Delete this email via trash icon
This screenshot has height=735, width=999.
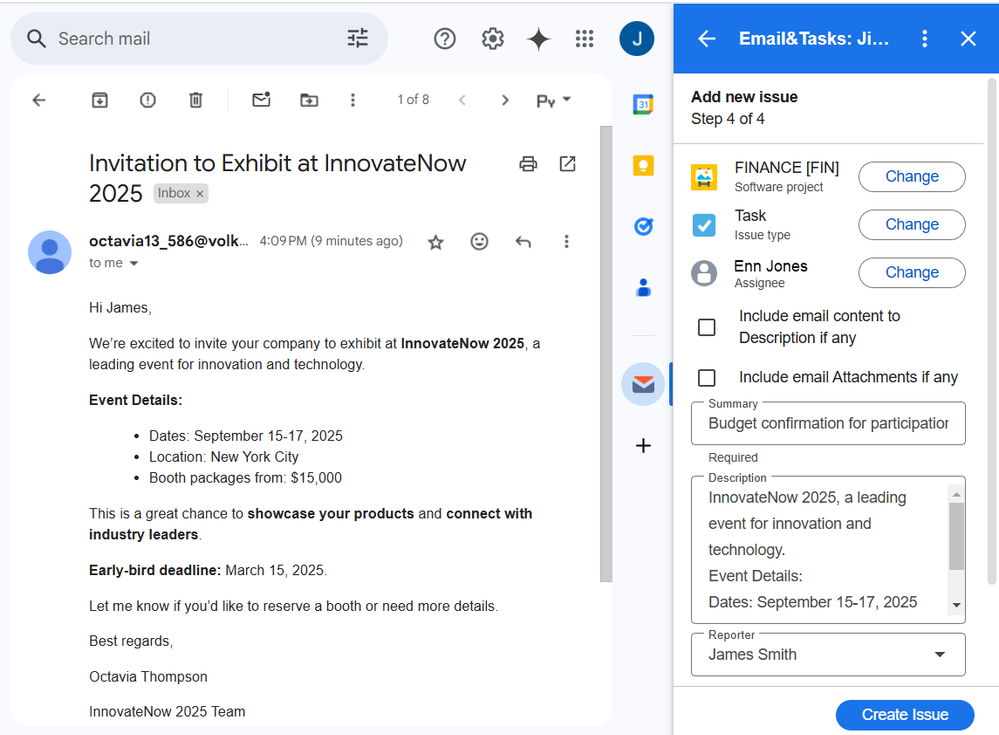click(196, 100)
